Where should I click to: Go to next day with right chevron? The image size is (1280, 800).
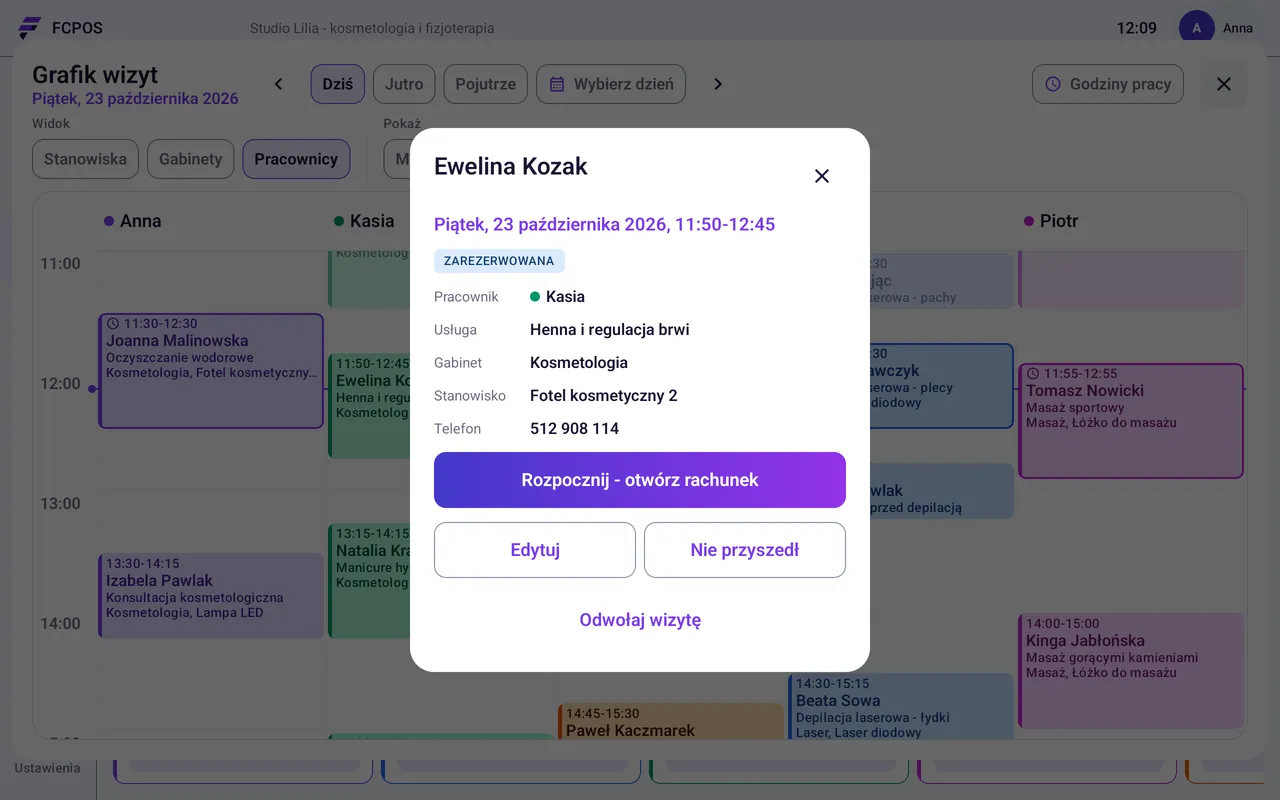[x=718, y=84]
